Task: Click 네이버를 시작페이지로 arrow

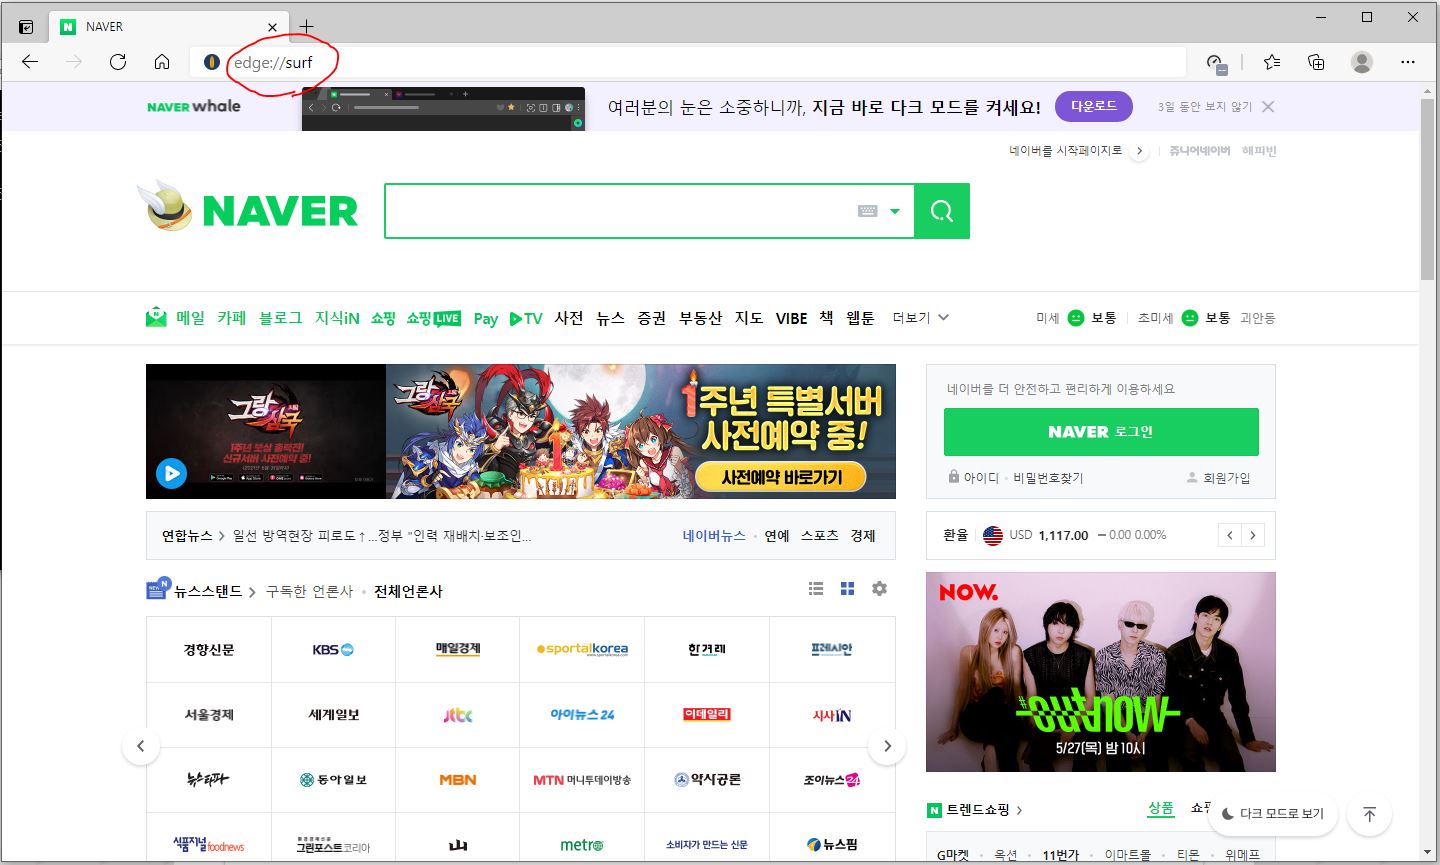Action: point(1138,151)
